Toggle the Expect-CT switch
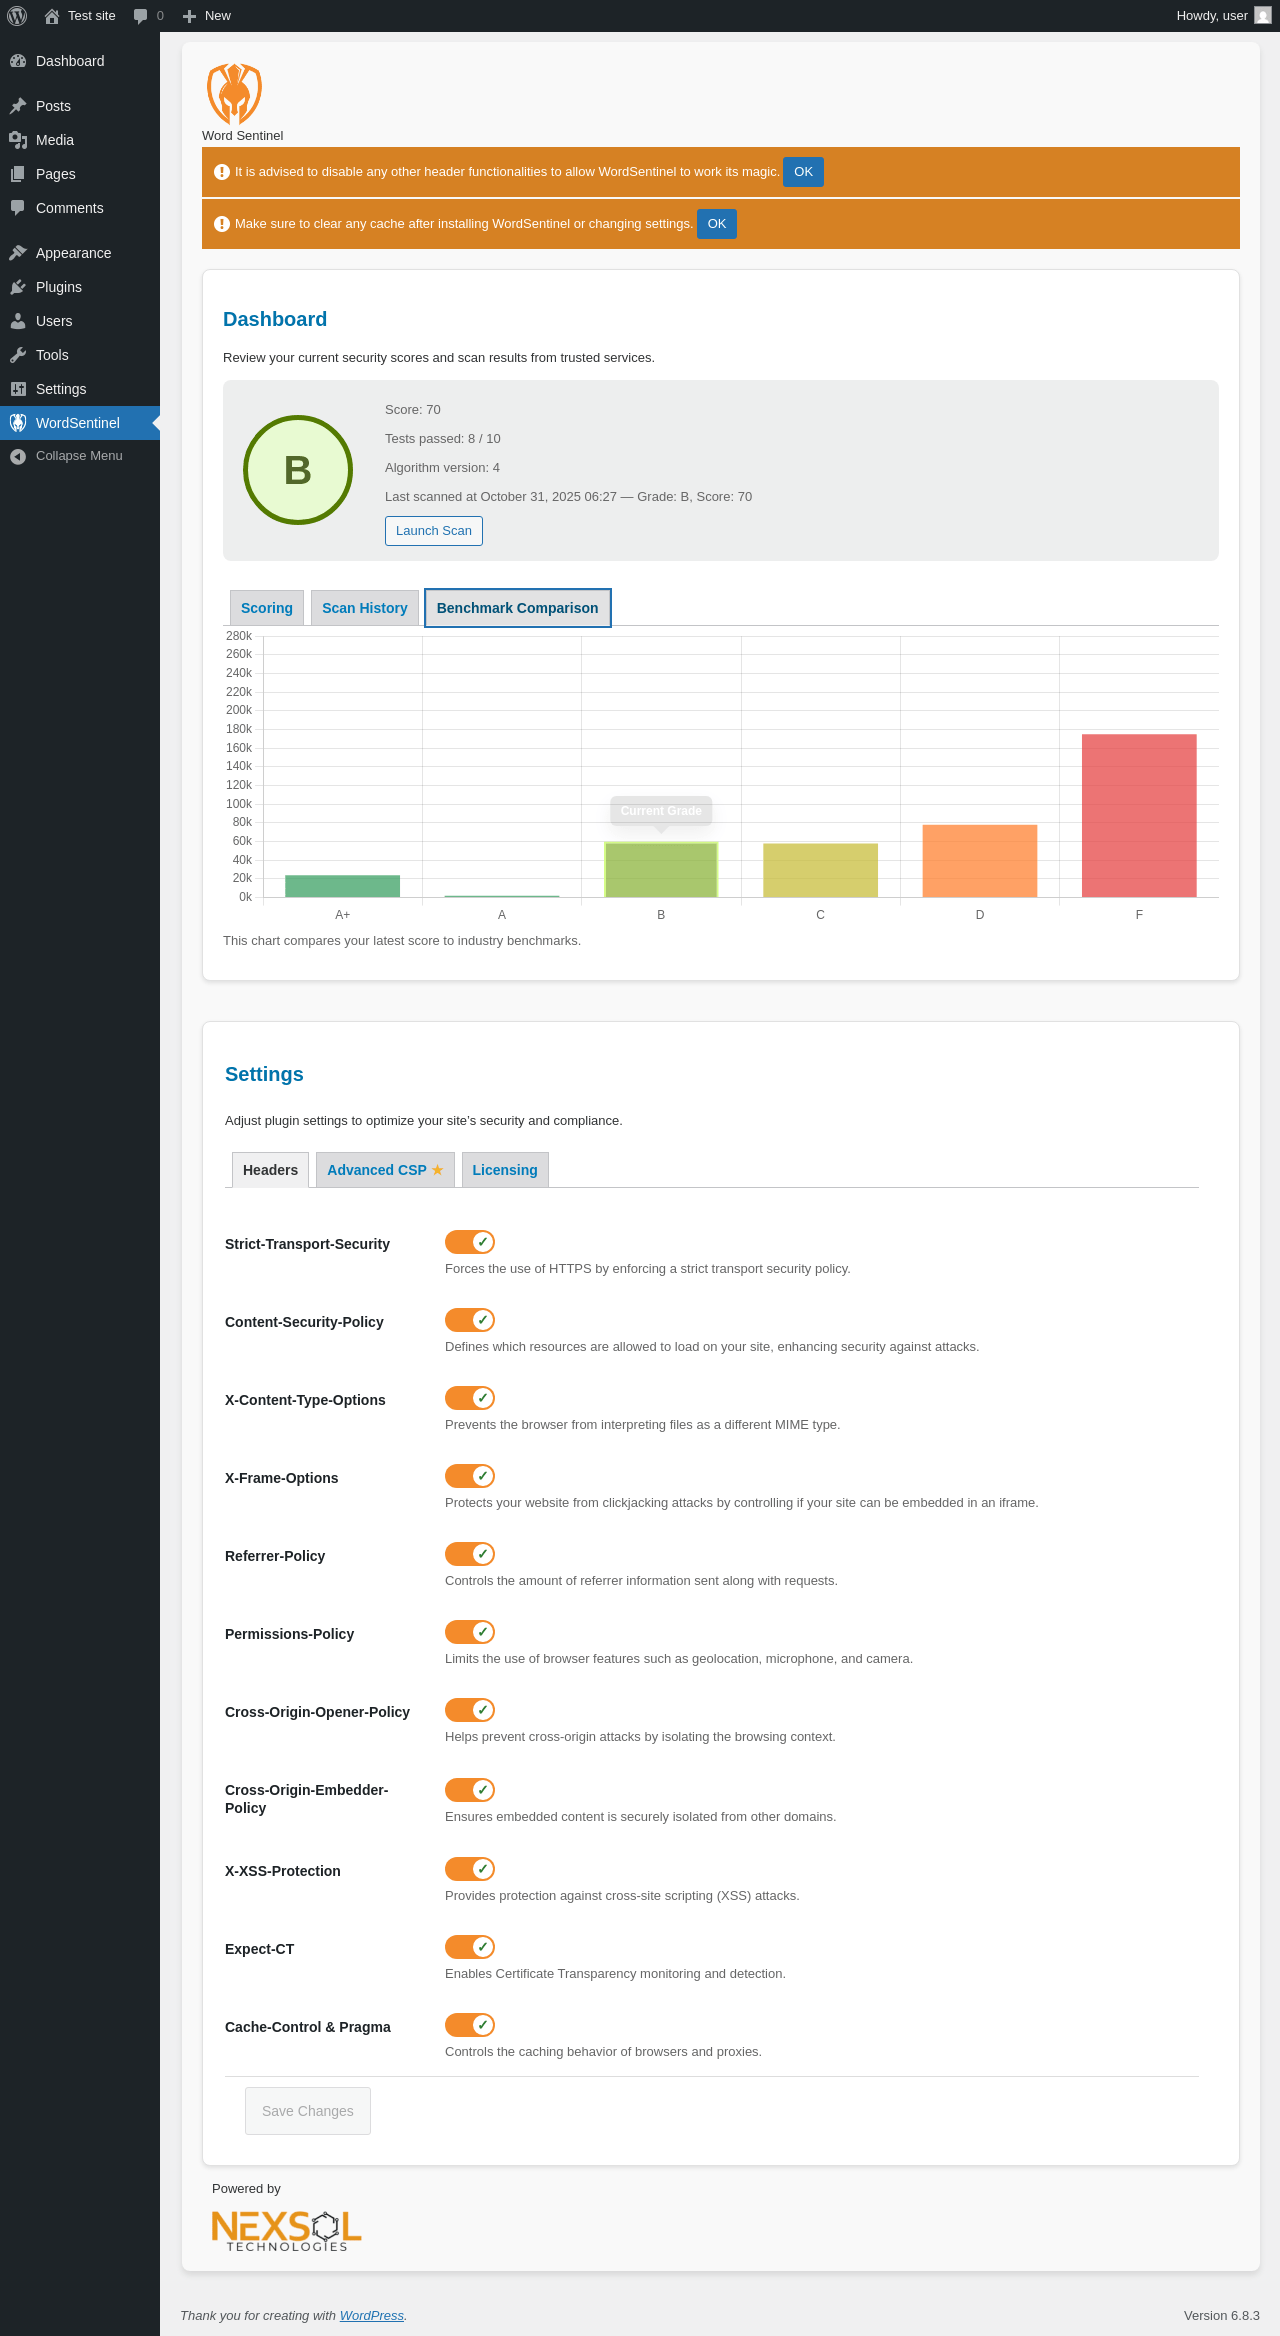The height and width of the screenshot is (2336, 1280). click(x=470, y=1947)
